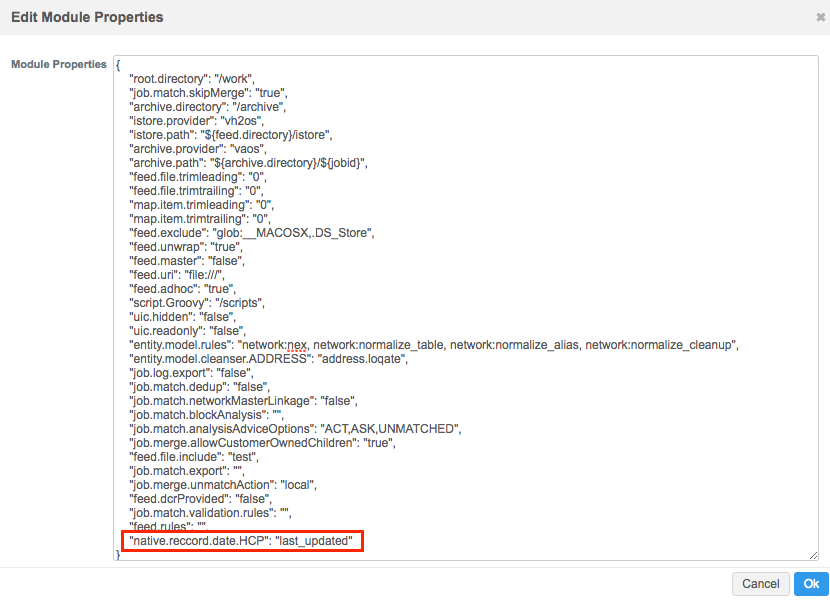Click the Ok button
The height and width of the screenshot is (600, 830).
811,584
